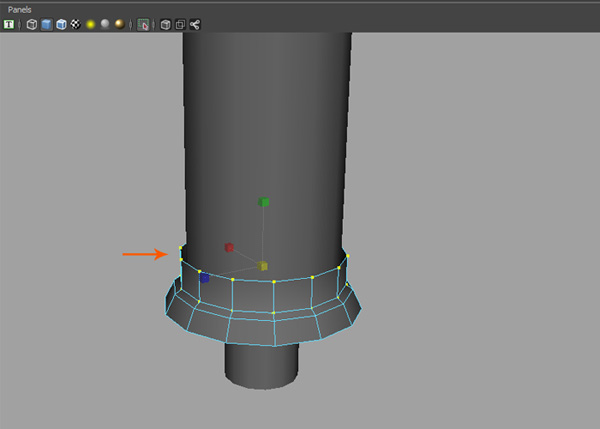Click overlapping squares X-ray joints icon

(180, 23)
